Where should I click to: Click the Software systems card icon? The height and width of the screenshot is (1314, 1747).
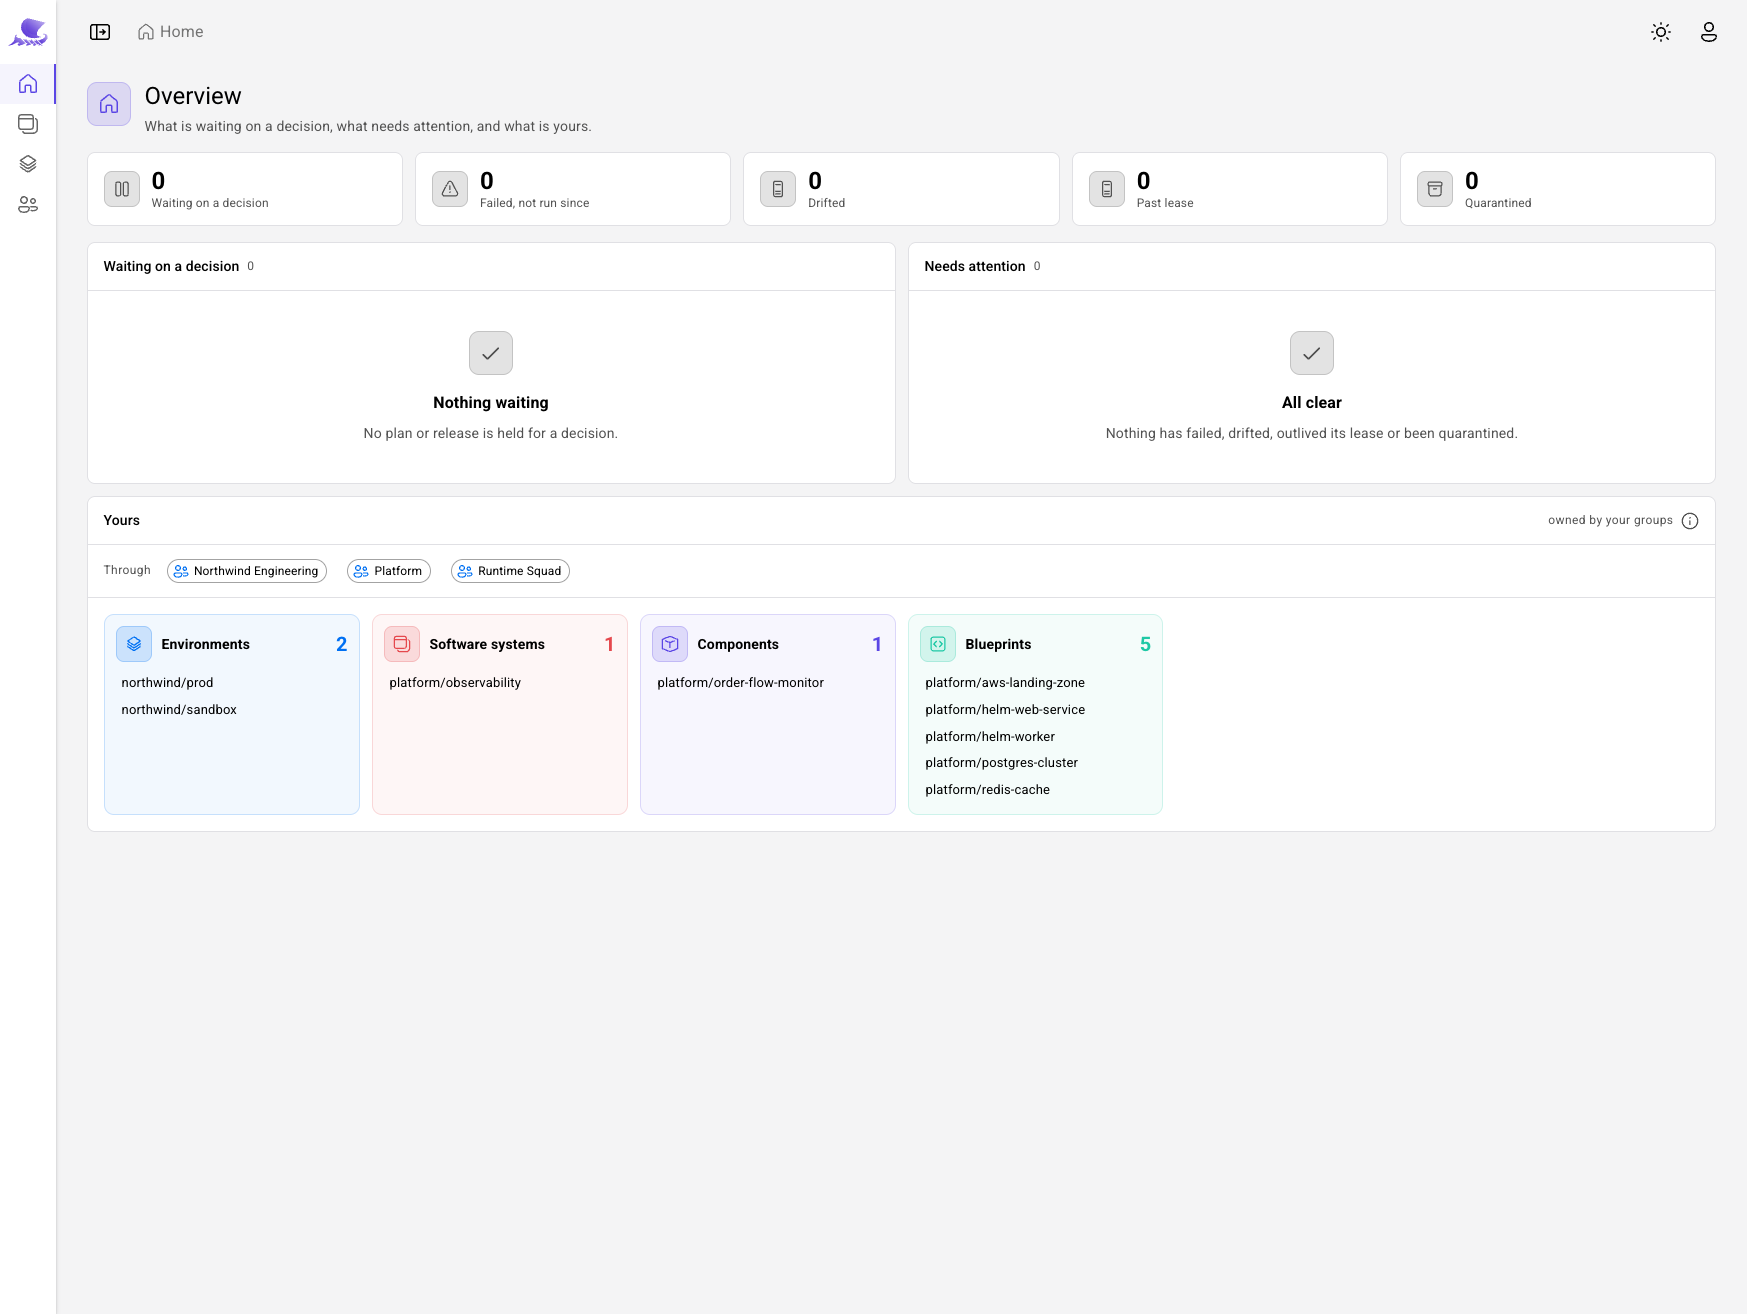[402, 644]
